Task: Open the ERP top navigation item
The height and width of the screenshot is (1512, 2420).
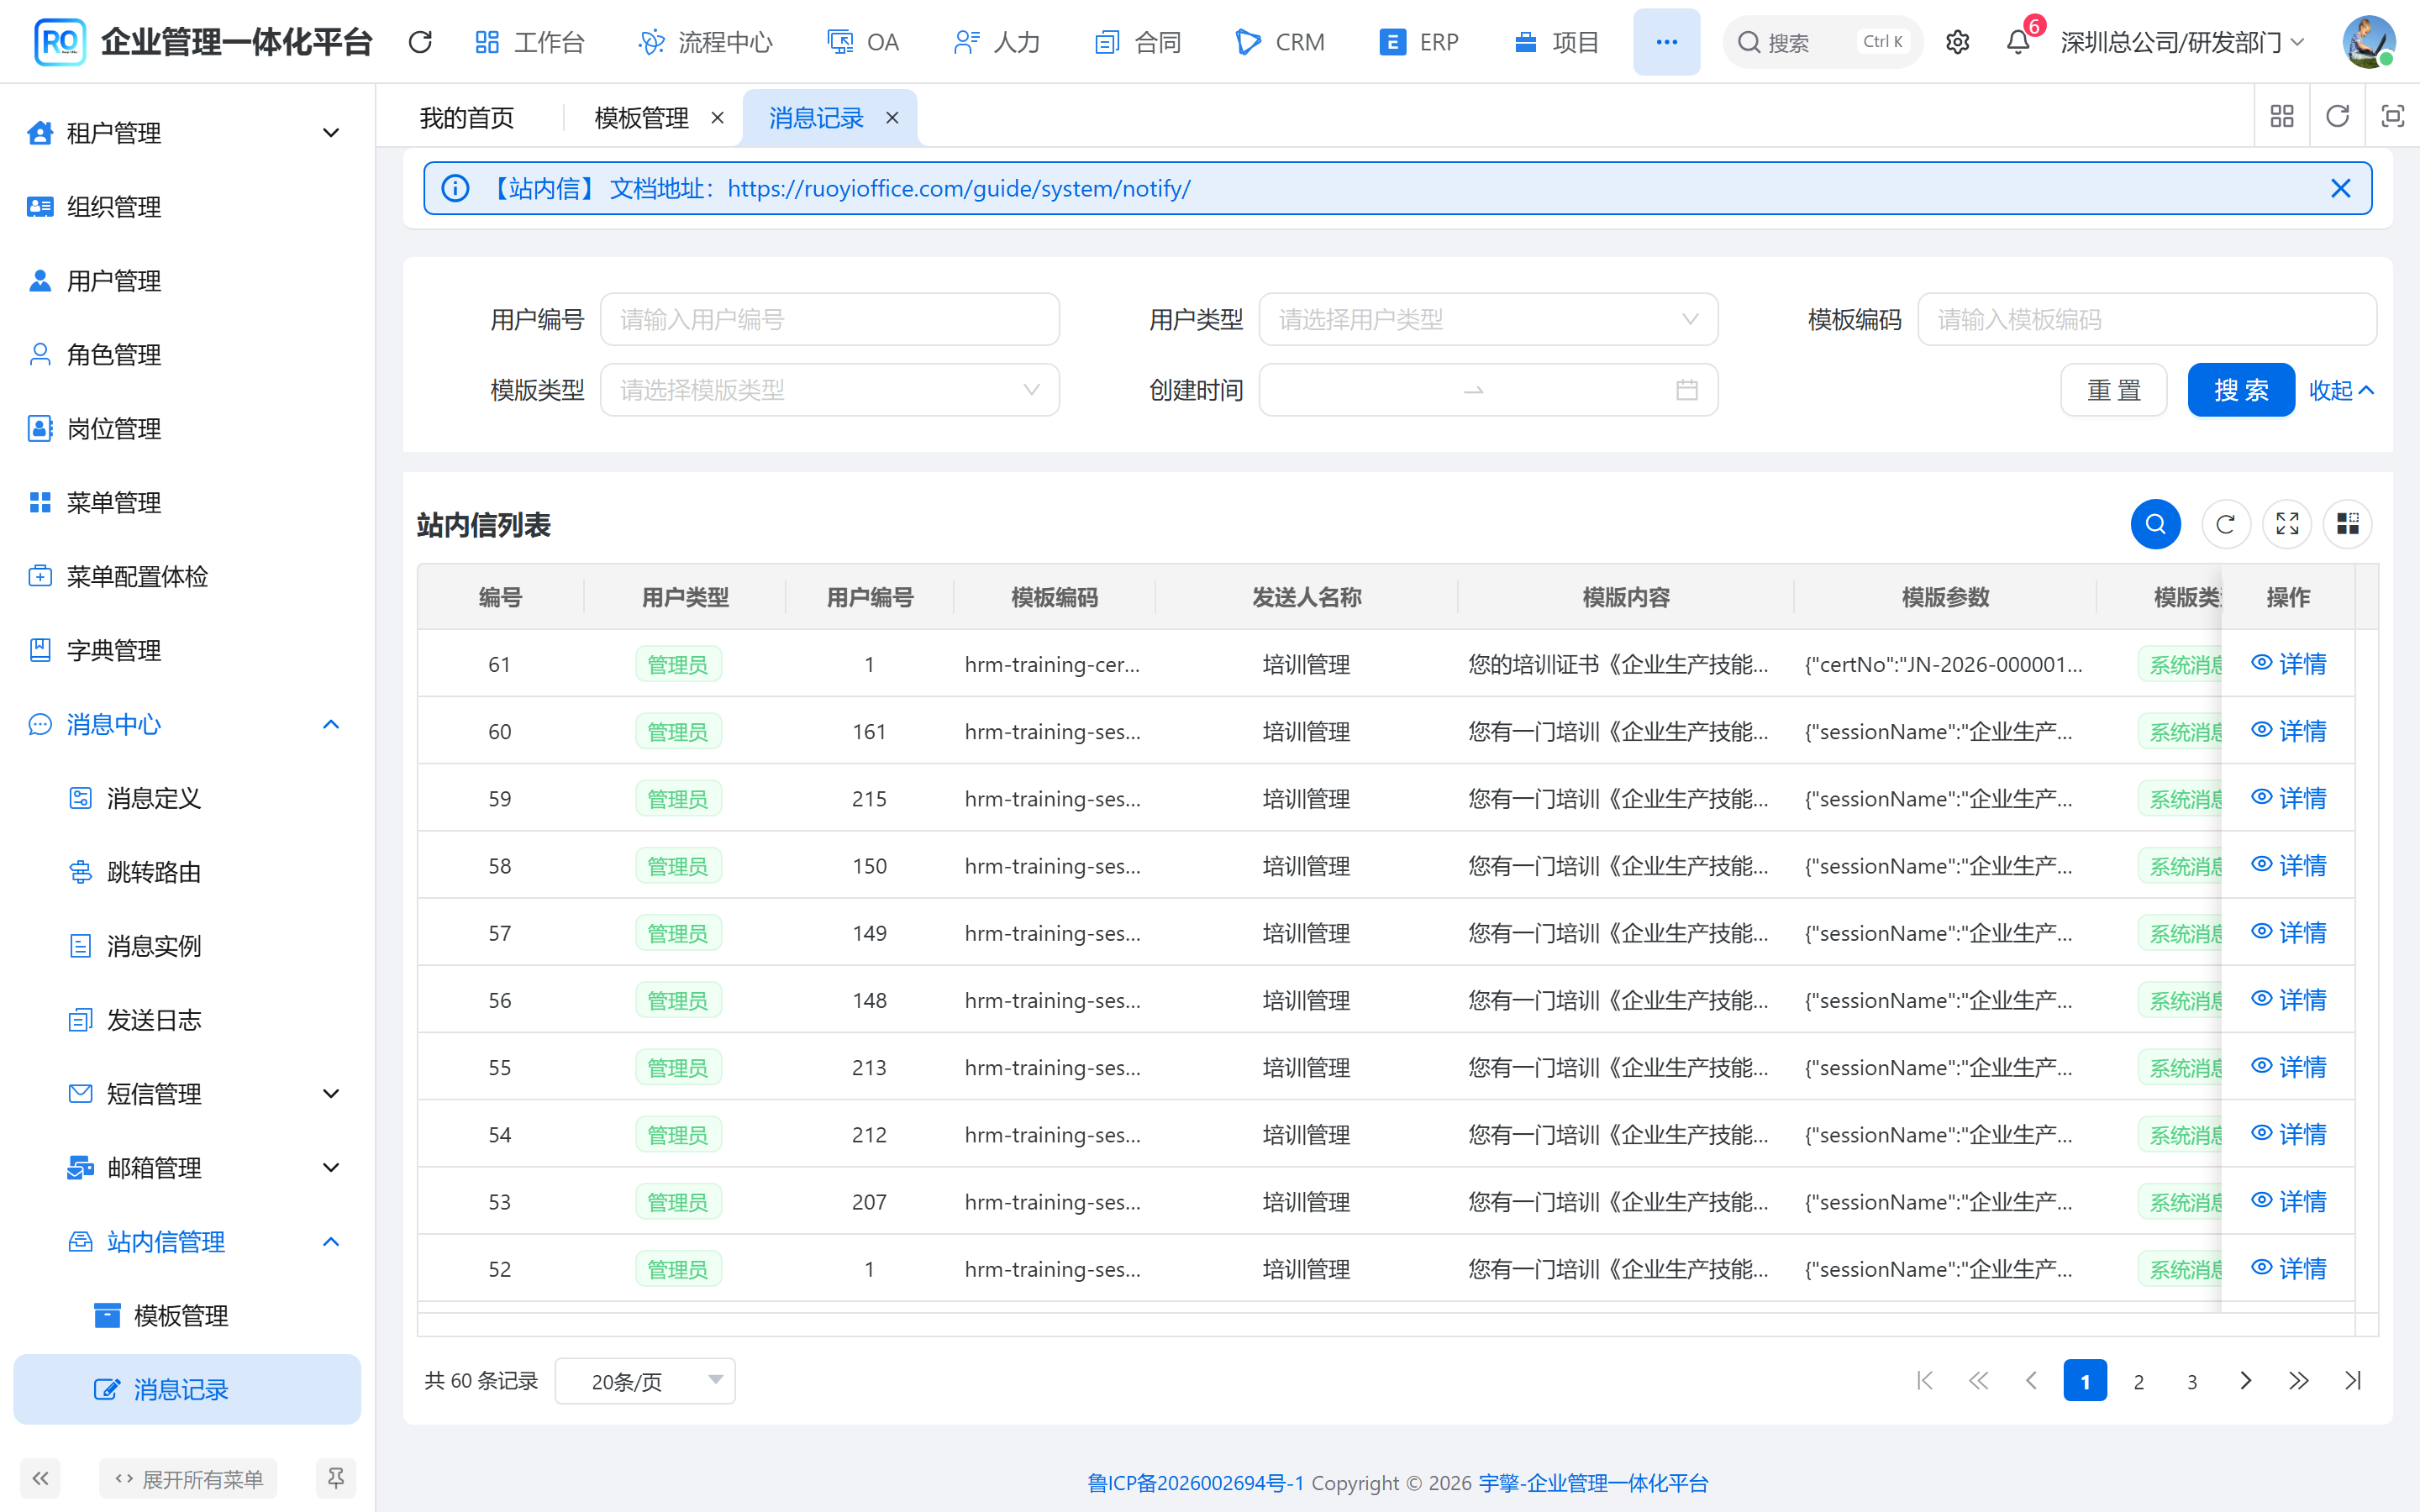Action: coord(1419,42)
